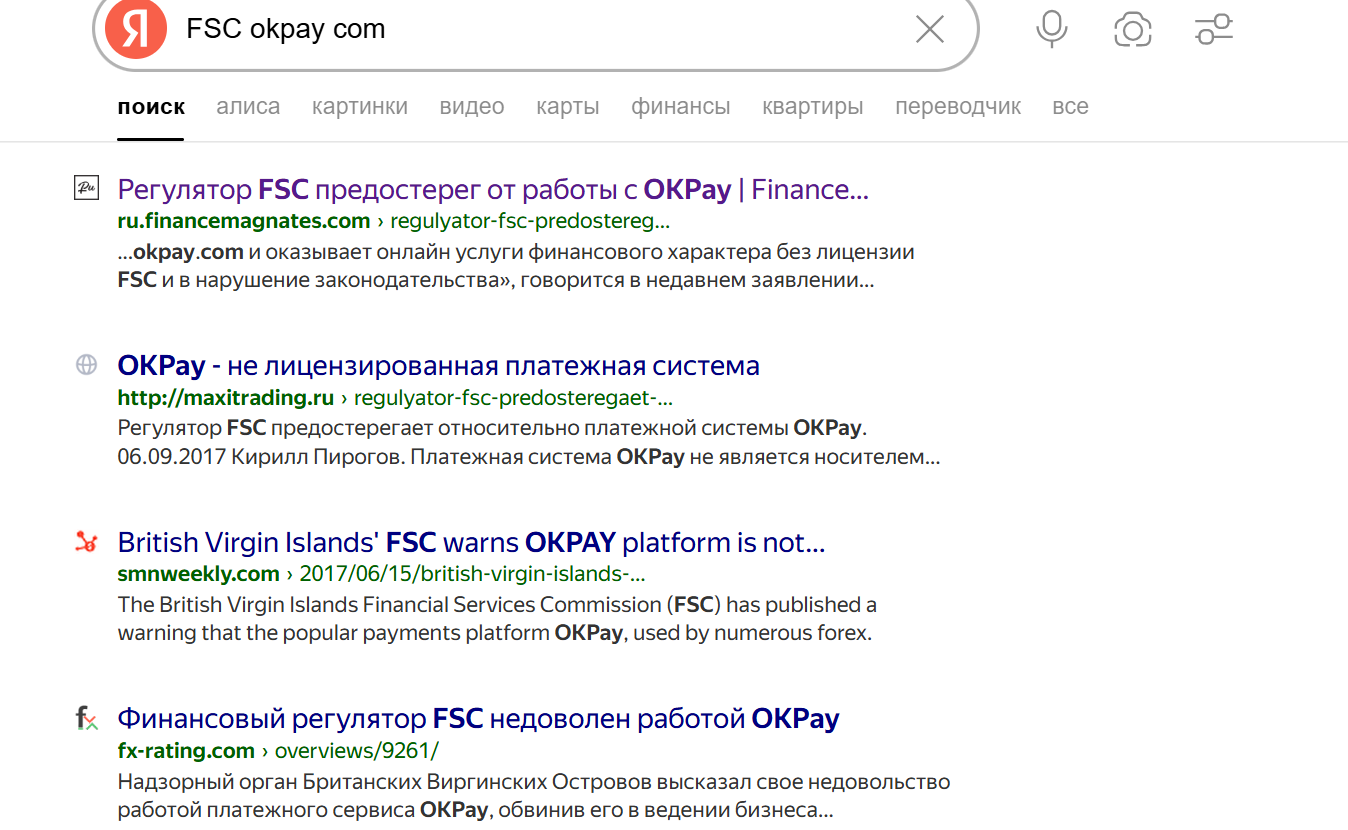Click the Yandex logo in search bar

[136, 30]
